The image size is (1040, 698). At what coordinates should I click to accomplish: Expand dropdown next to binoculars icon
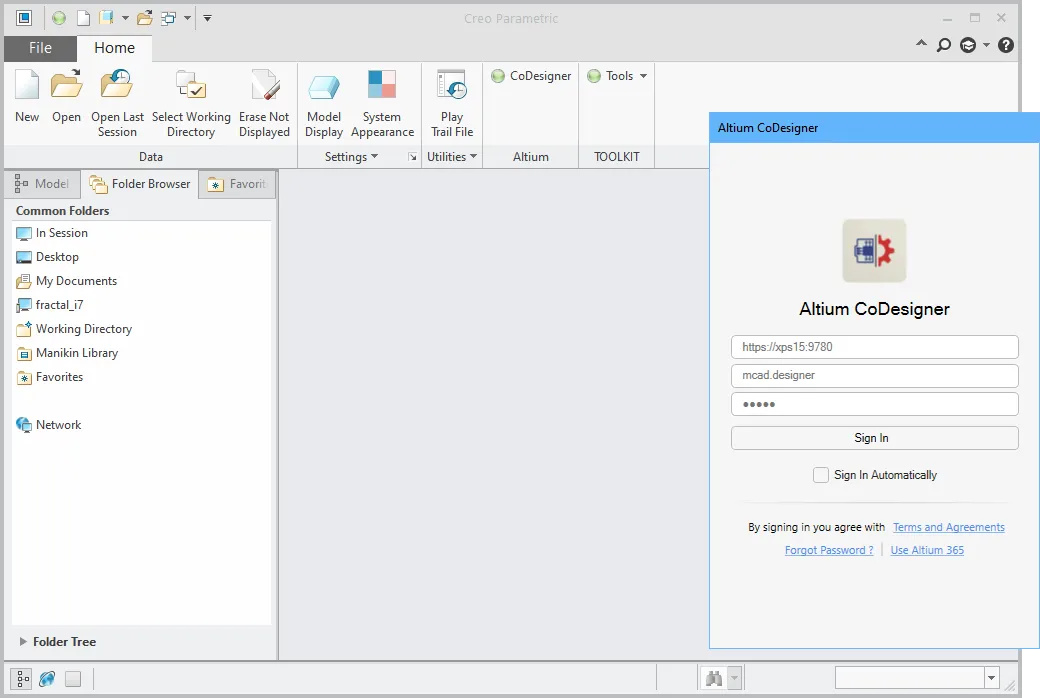pos(734,678)
